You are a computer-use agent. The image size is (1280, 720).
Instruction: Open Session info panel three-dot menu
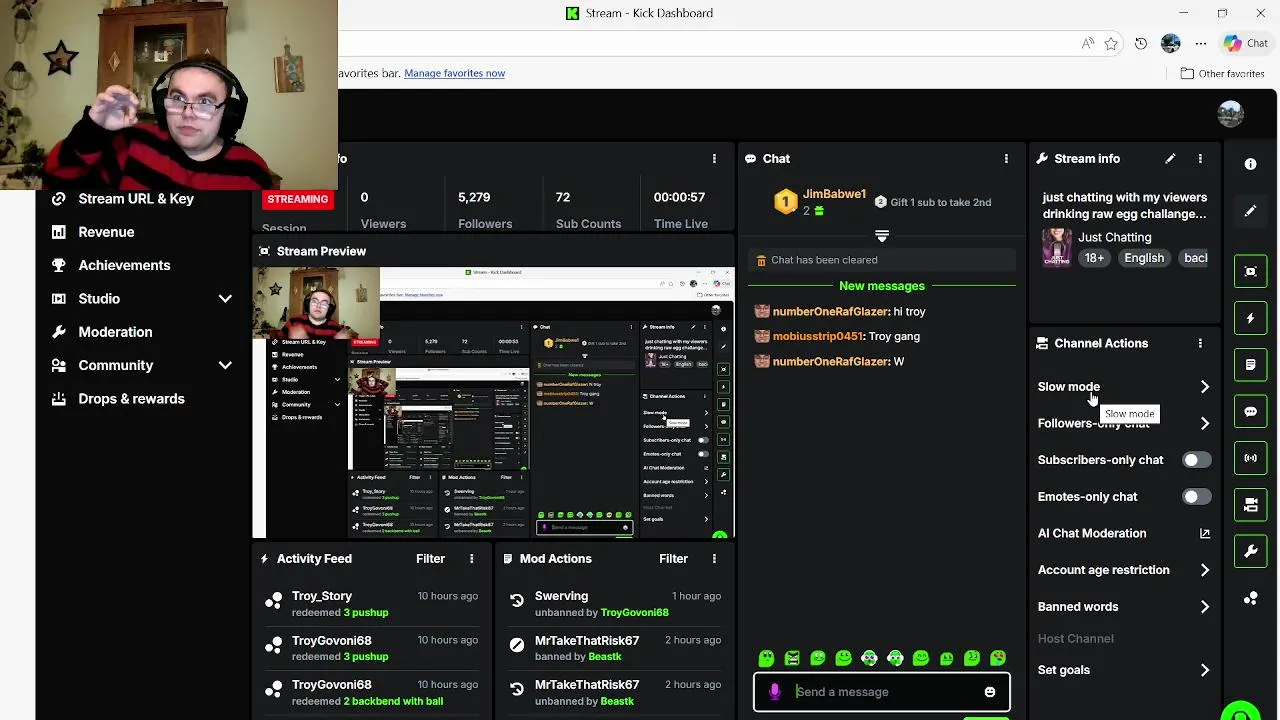[714, 158]
